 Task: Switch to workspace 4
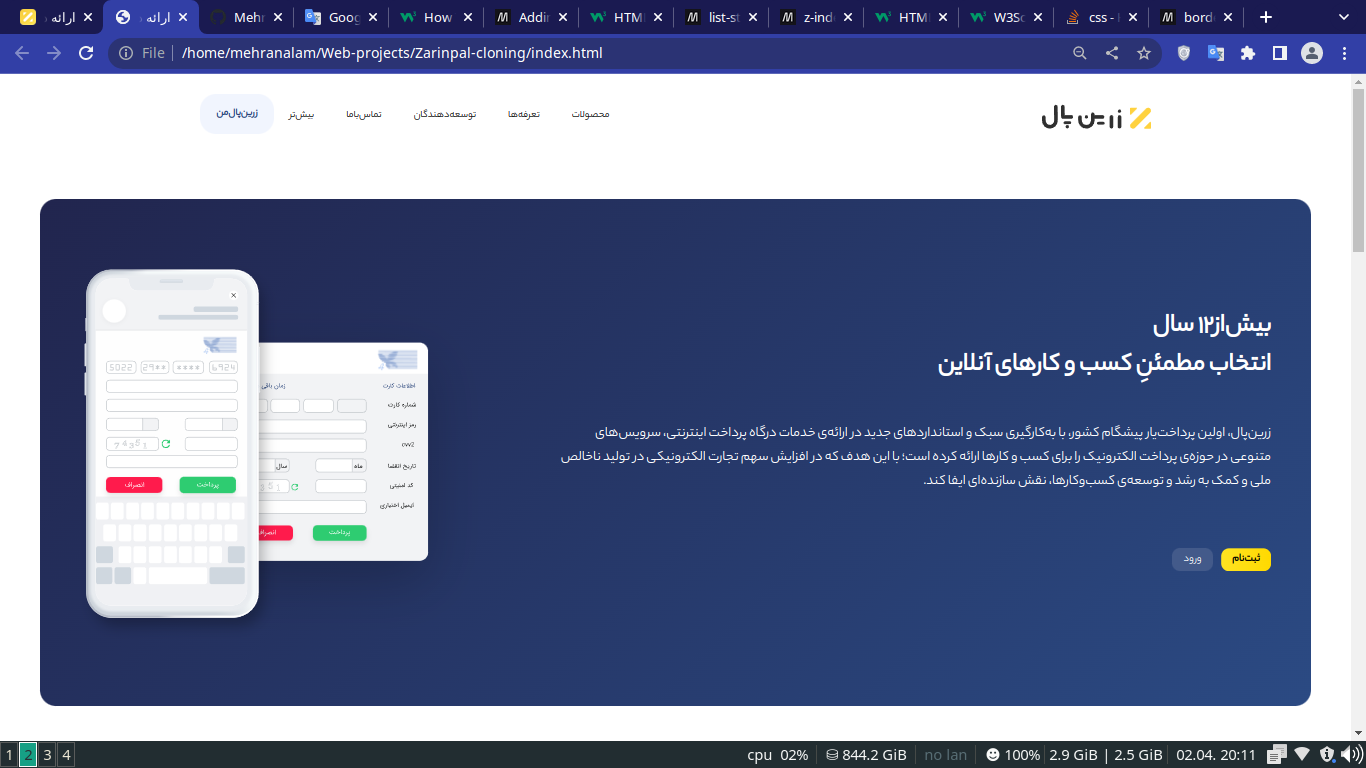pyautogui.click(x=66, y=755)
